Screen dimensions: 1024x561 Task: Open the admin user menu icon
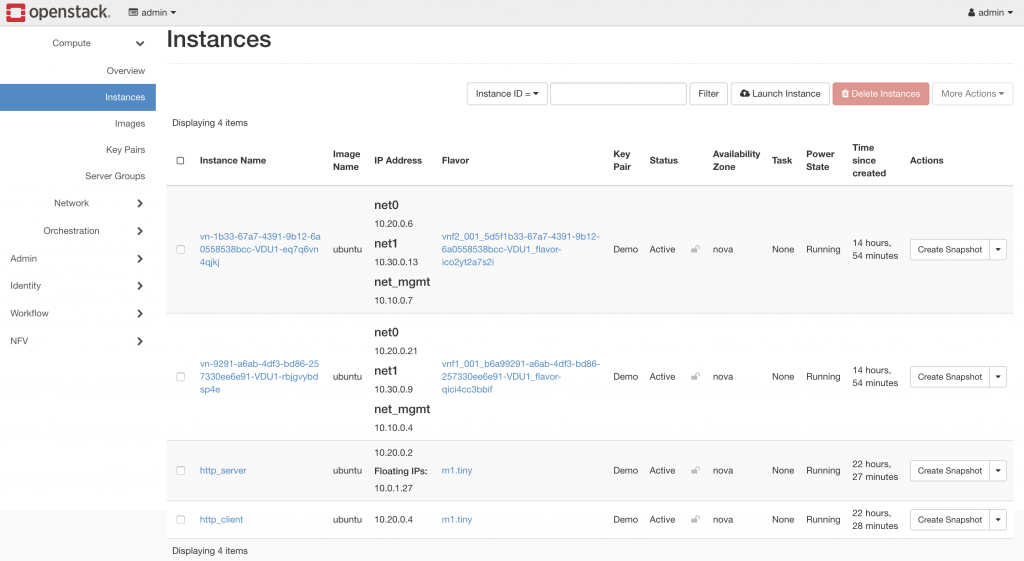point(970,13)
